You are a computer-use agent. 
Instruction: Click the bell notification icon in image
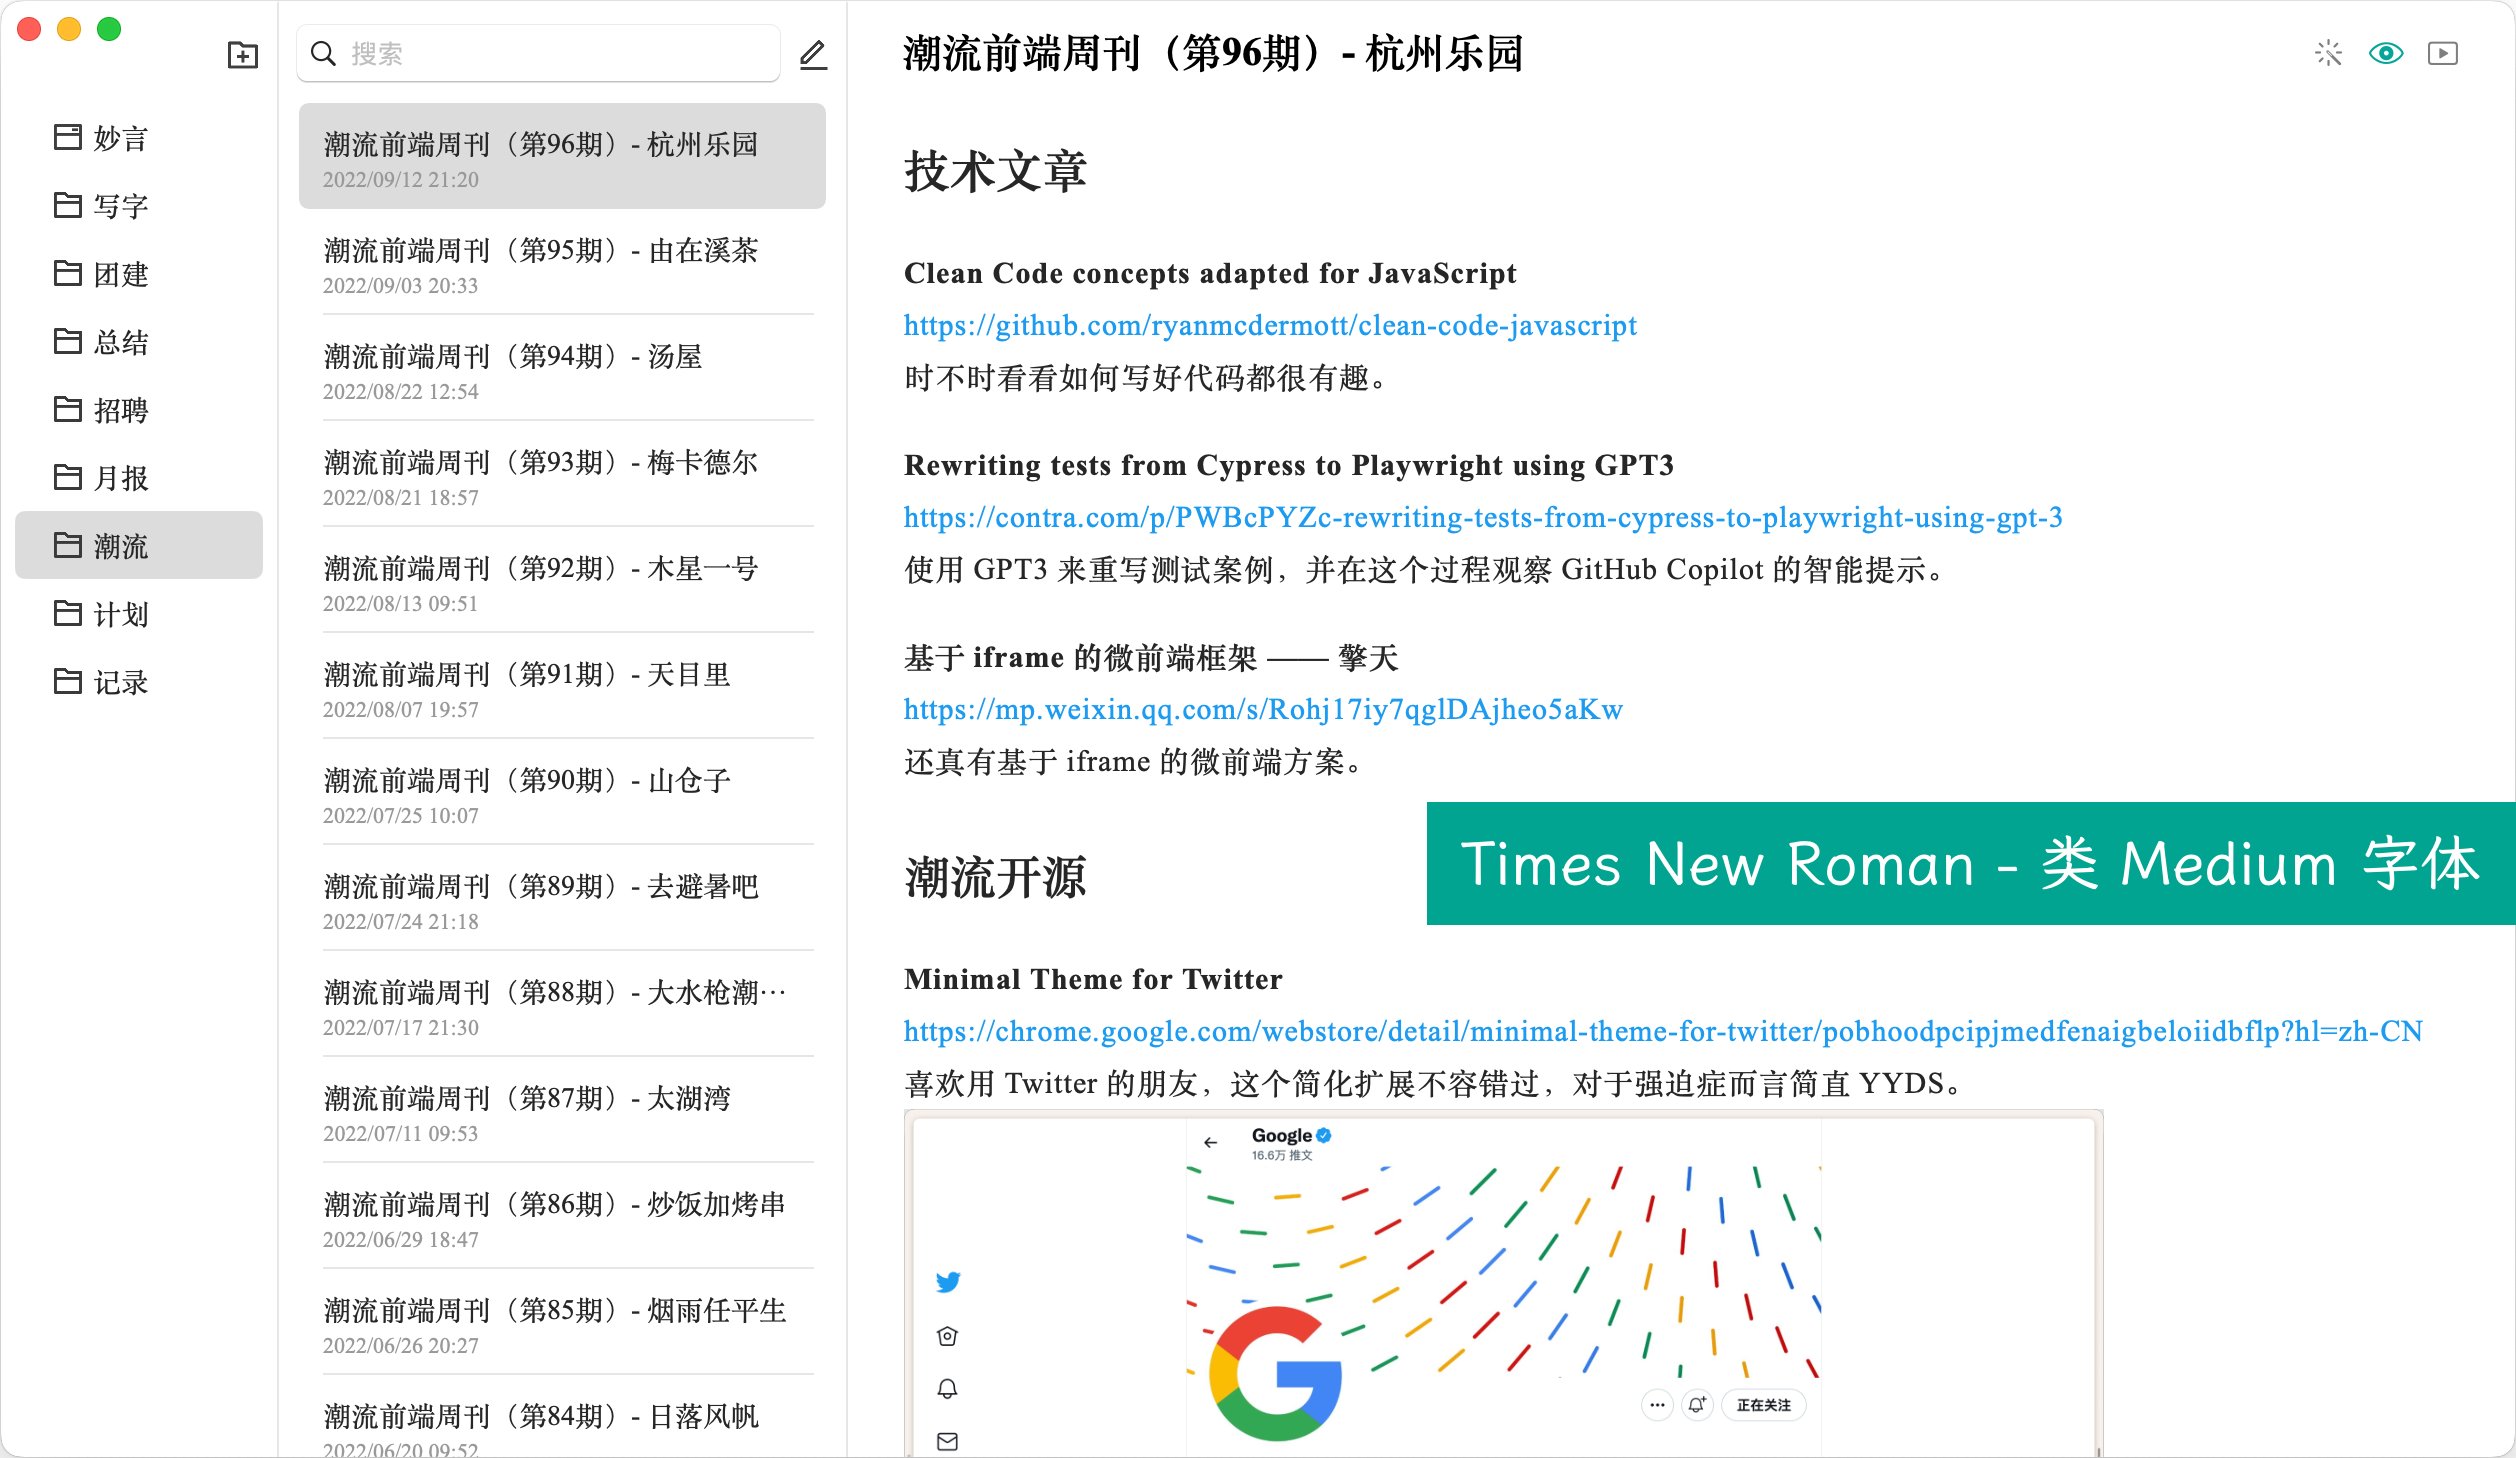(947, 1388)
